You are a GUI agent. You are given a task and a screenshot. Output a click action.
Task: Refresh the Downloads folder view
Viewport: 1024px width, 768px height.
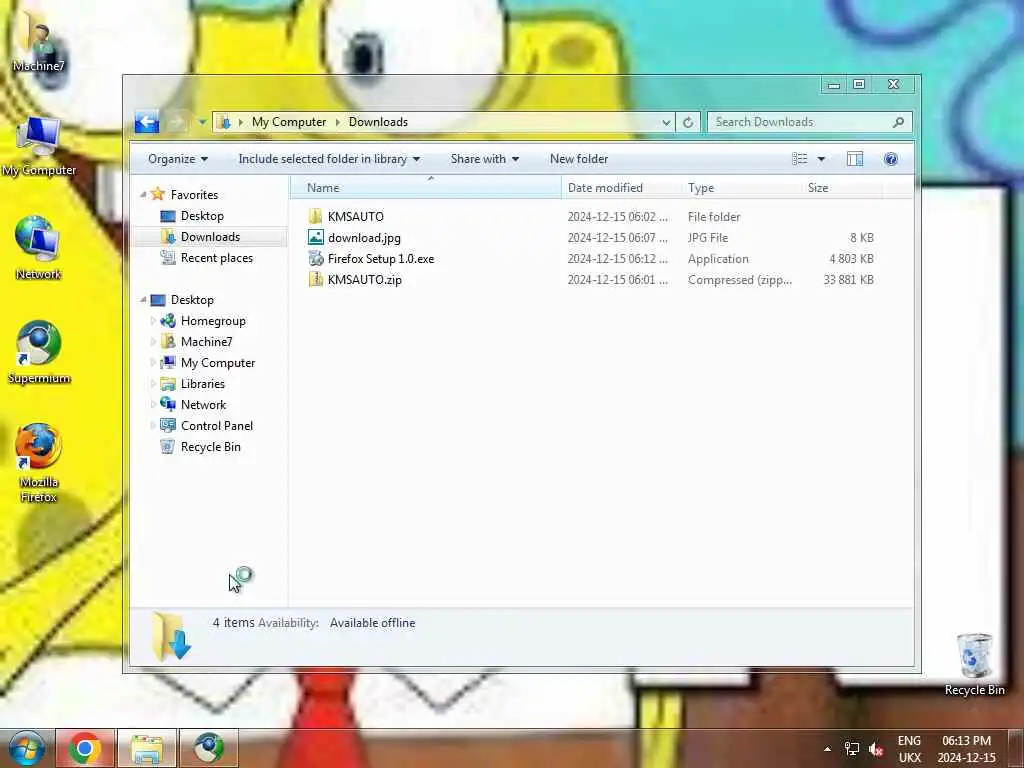pos(688,122)
